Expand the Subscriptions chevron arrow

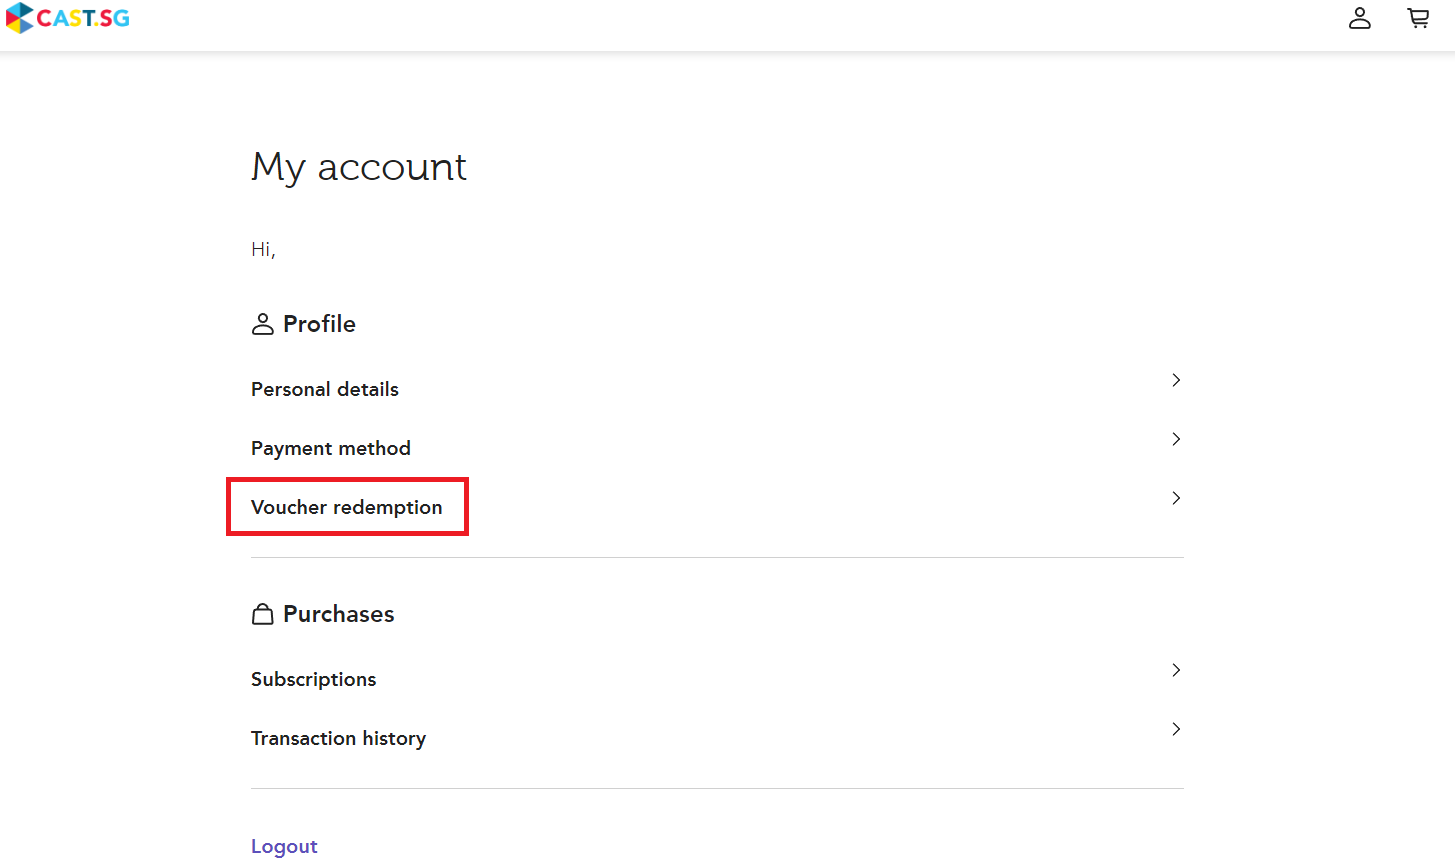[x=1176, y=670]
